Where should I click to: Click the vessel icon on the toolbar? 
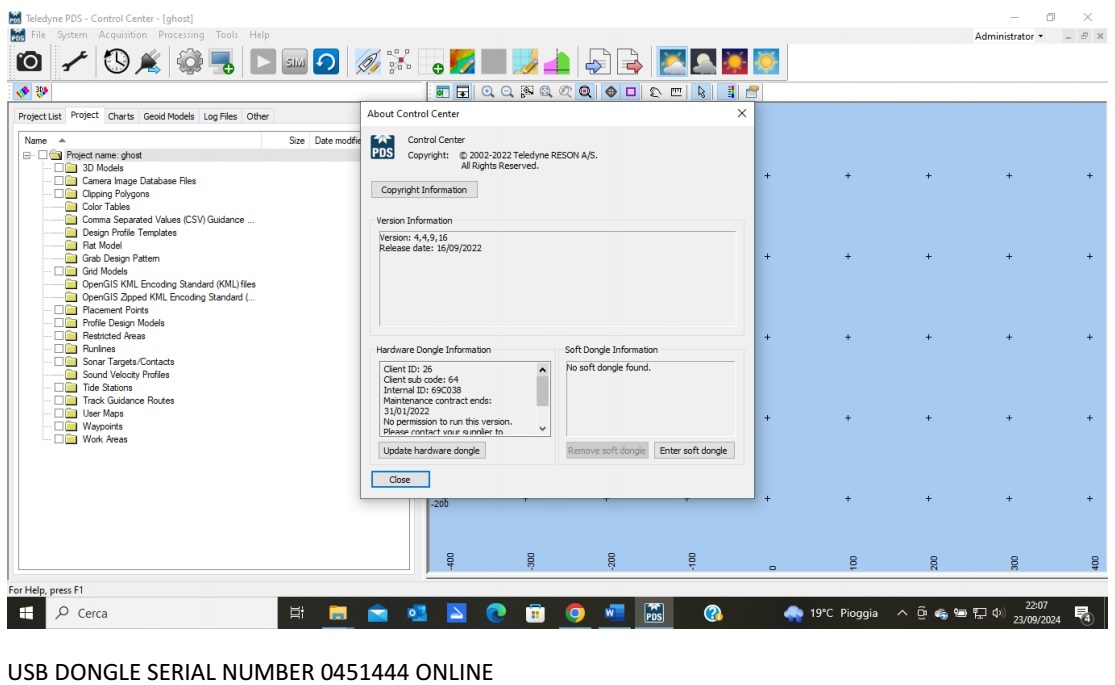[x=366, y=62]
